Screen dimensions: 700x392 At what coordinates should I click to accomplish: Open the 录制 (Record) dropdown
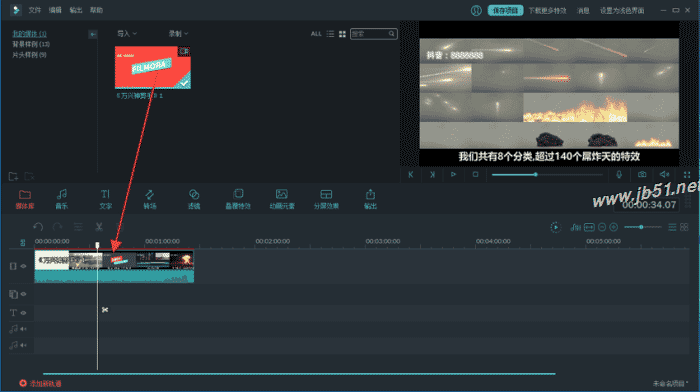178,33
